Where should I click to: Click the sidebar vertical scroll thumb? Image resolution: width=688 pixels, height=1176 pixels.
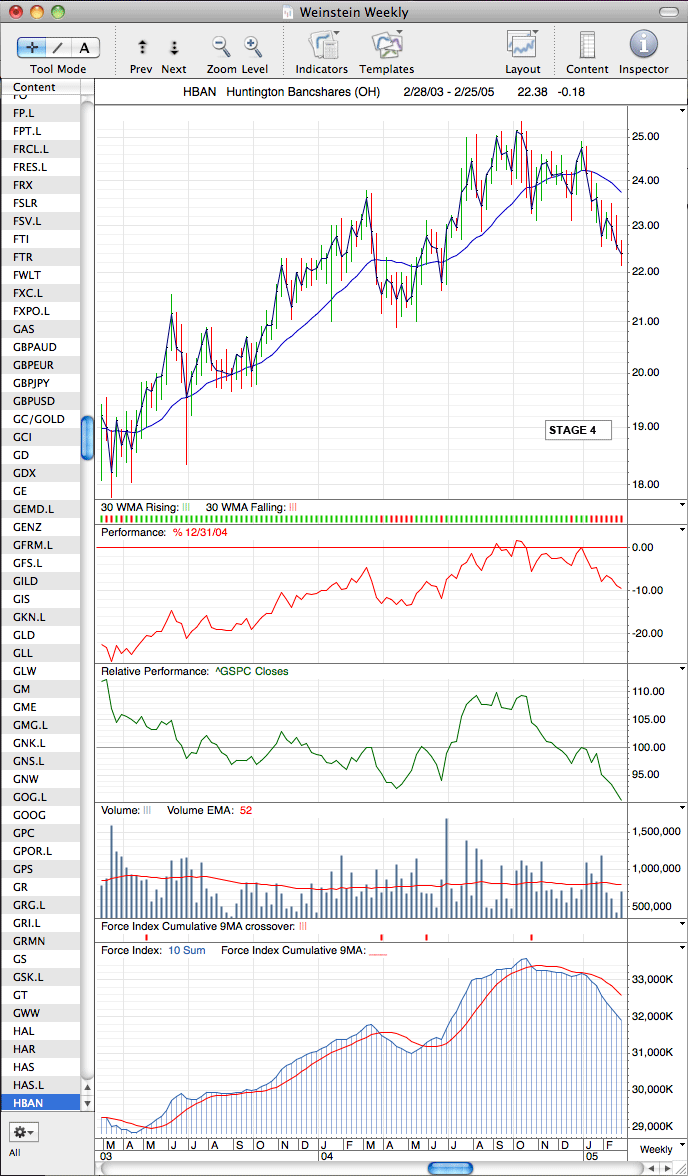(88, 437)
